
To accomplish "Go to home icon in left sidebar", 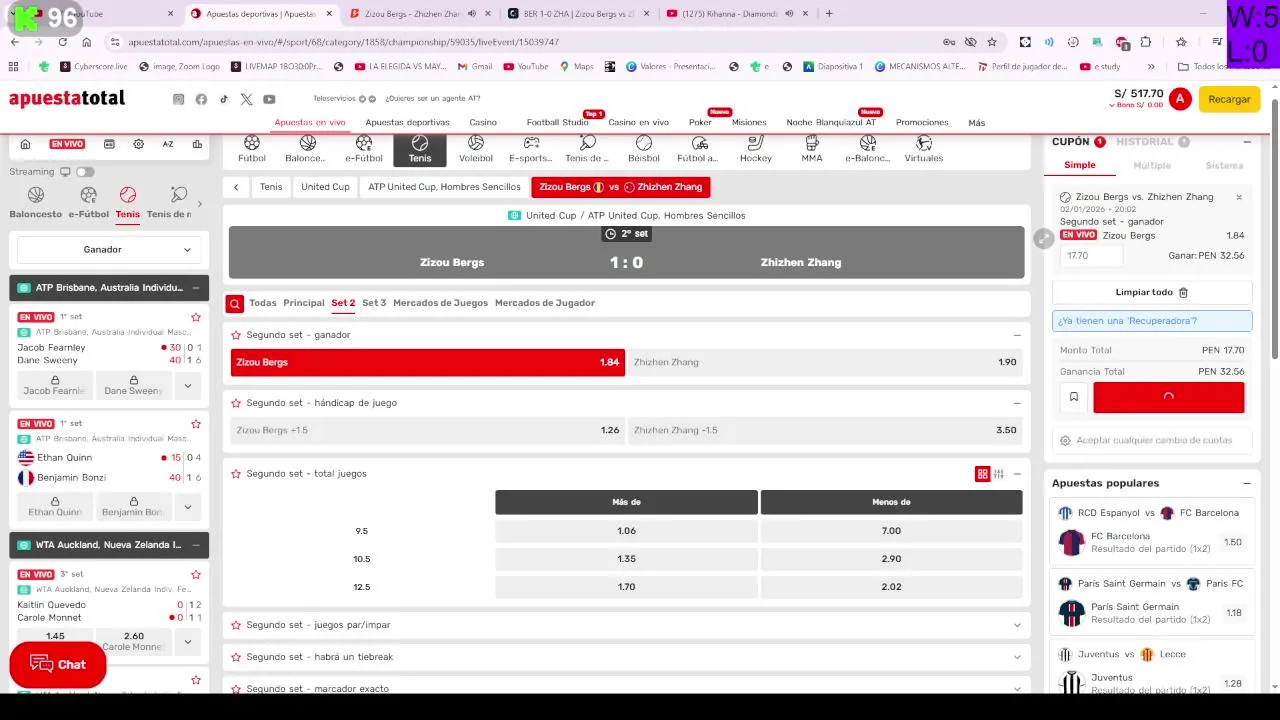I will [26, 144].
